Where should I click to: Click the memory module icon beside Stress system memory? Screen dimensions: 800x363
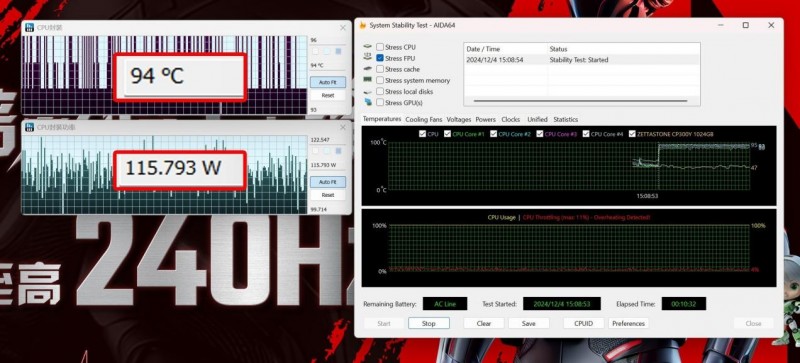tap(367, 80)
